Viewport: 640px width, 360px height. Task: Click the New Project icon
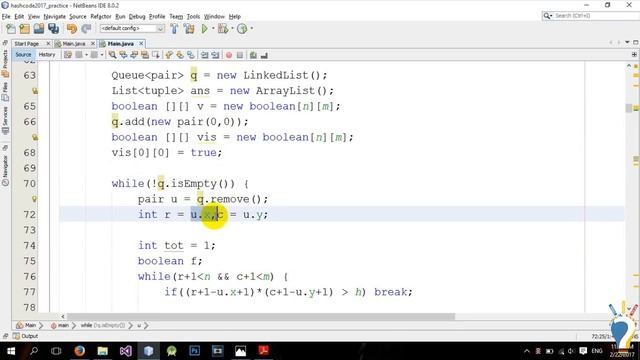24,29
